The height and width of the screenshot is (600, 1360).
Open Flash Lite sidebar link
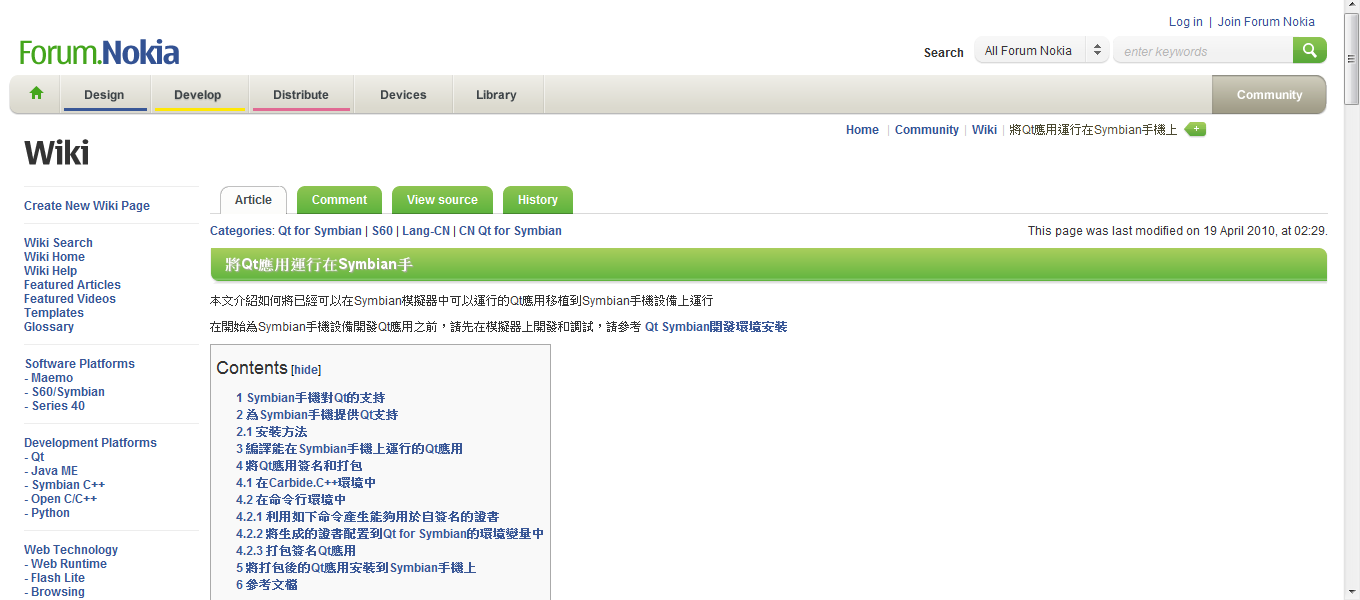58,578
